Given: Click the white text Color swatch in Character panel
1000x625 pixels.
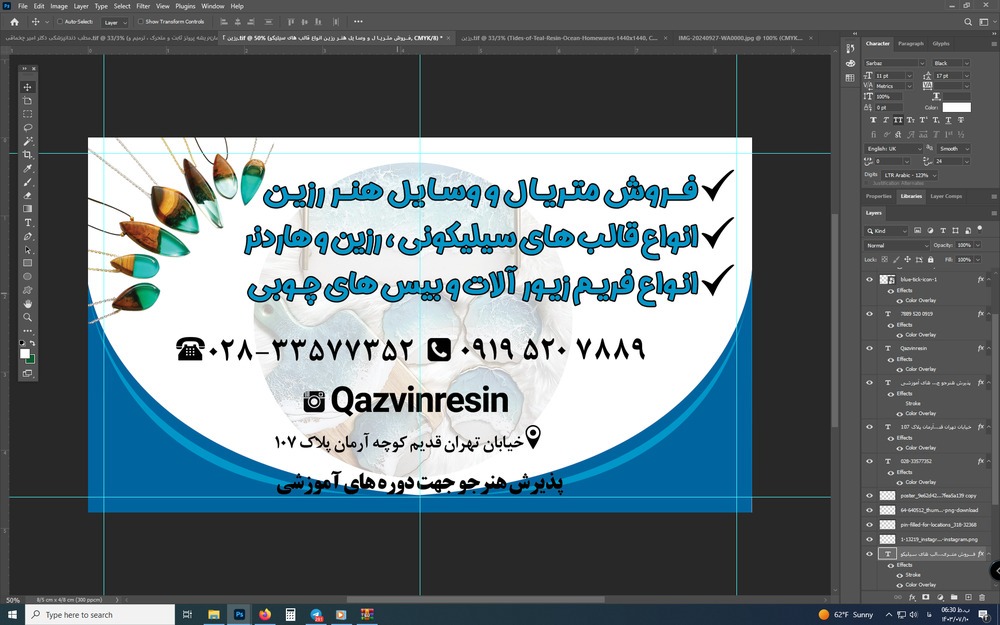Looking at the screenshot, I should coord(956,107).
